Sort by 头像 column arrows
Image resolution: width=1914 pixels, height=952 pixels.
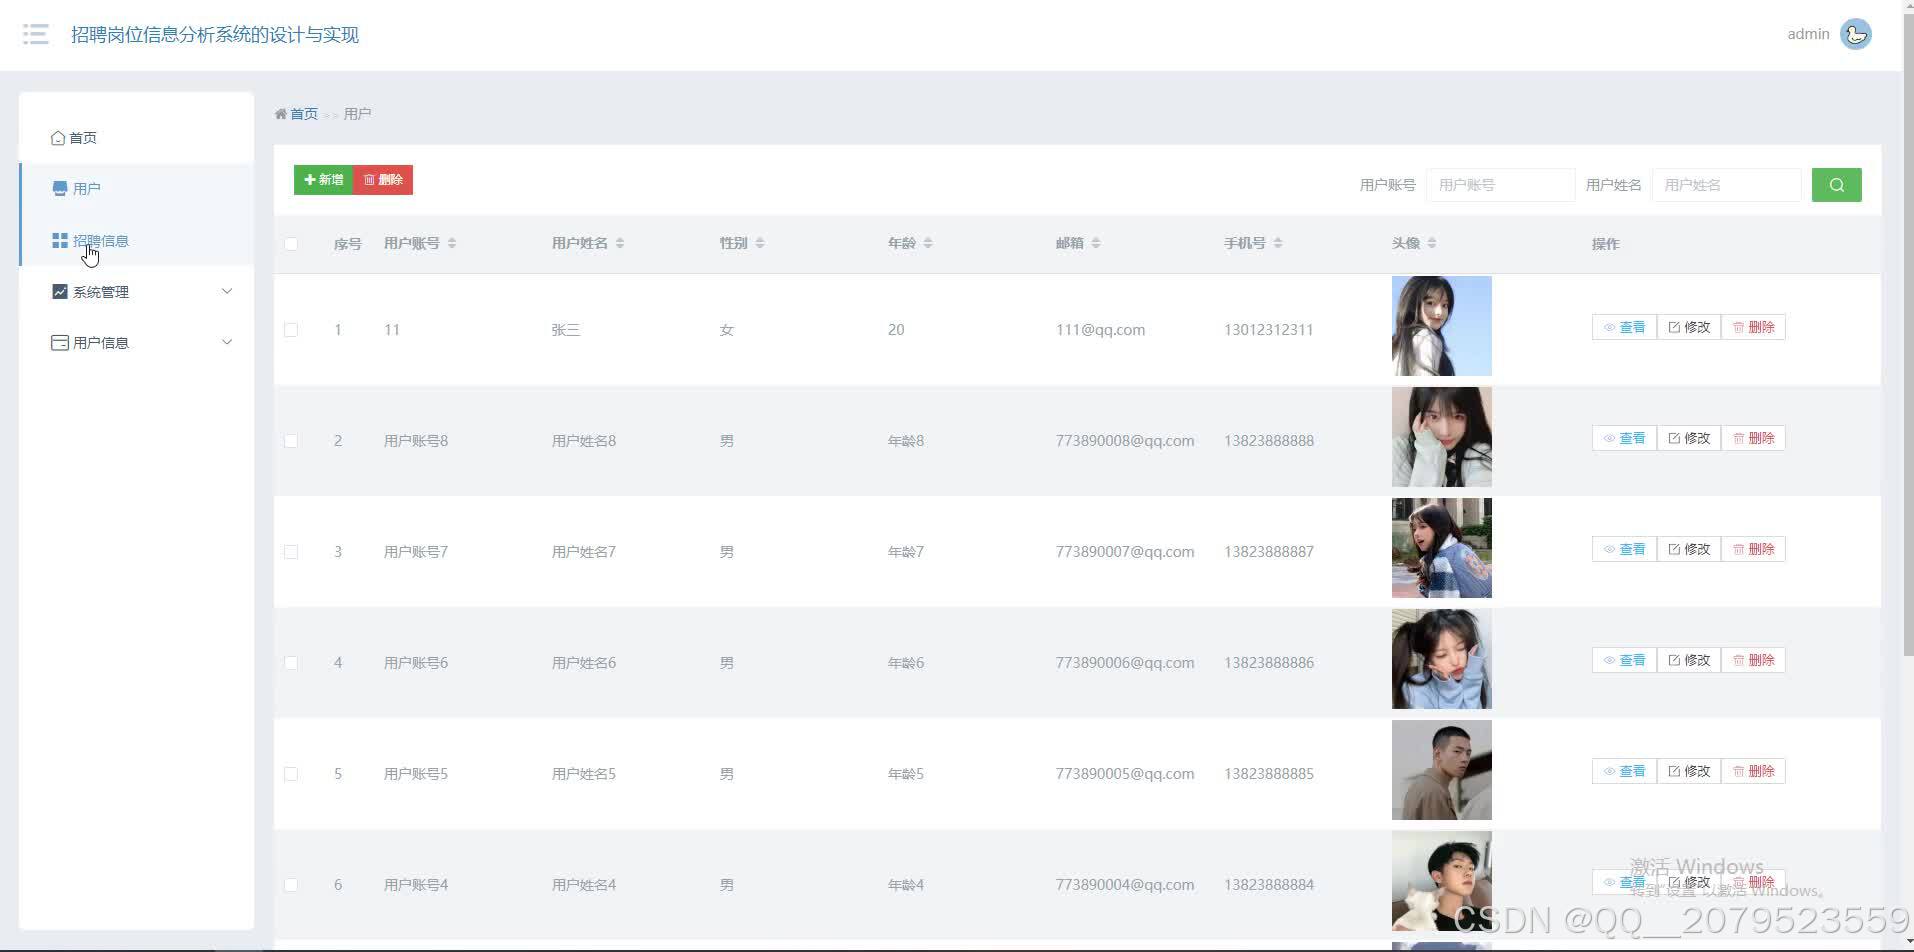point(1432,244)
